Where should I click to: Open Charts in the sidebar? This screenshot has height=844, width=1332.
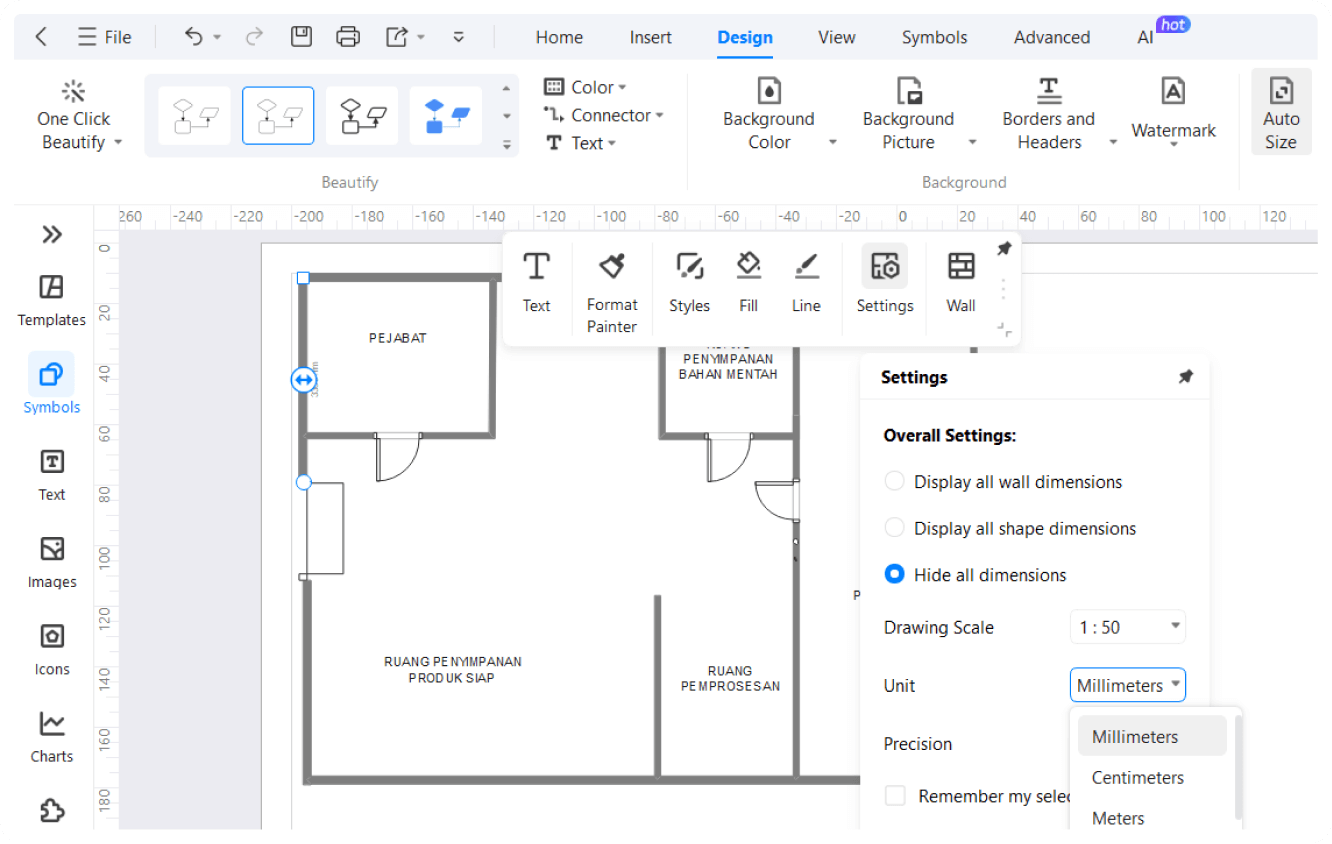pos(52,737)
